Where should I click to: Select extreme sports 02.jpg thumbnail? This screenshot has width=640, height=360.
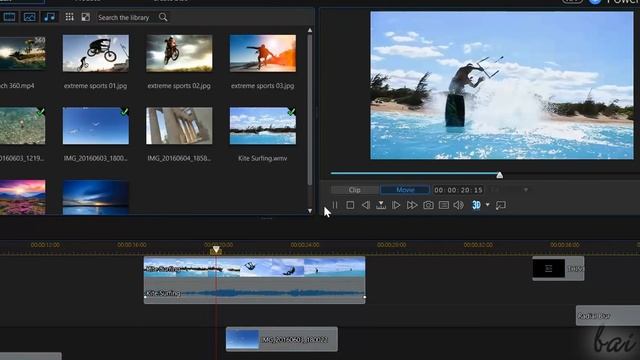coord(179,53)
